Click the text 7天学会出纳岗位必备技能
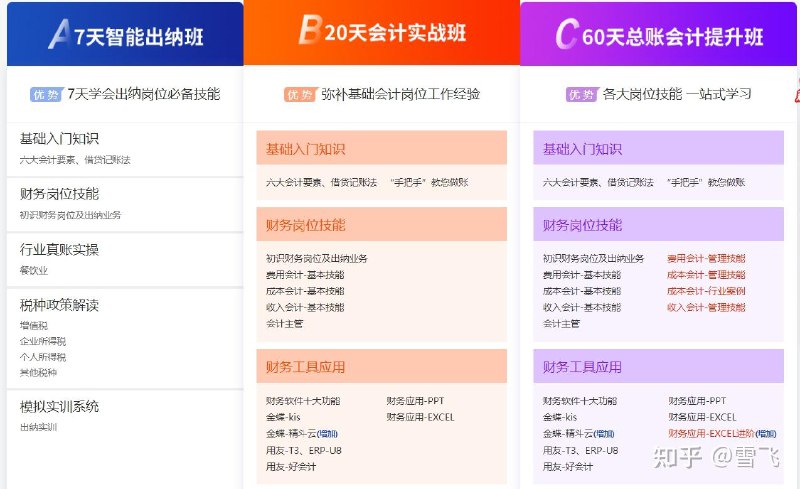This screenshot has width=800, height=489. point(144,94)
